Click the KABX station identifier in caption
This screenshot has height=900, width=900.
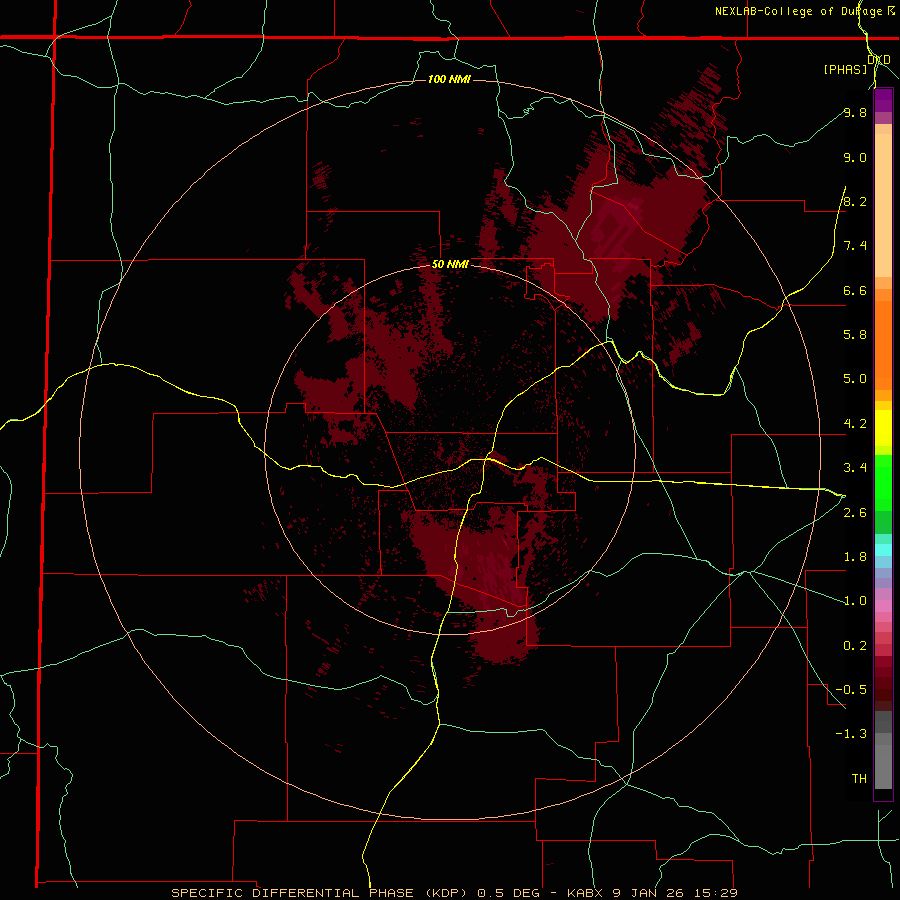[x=585, y=893]
